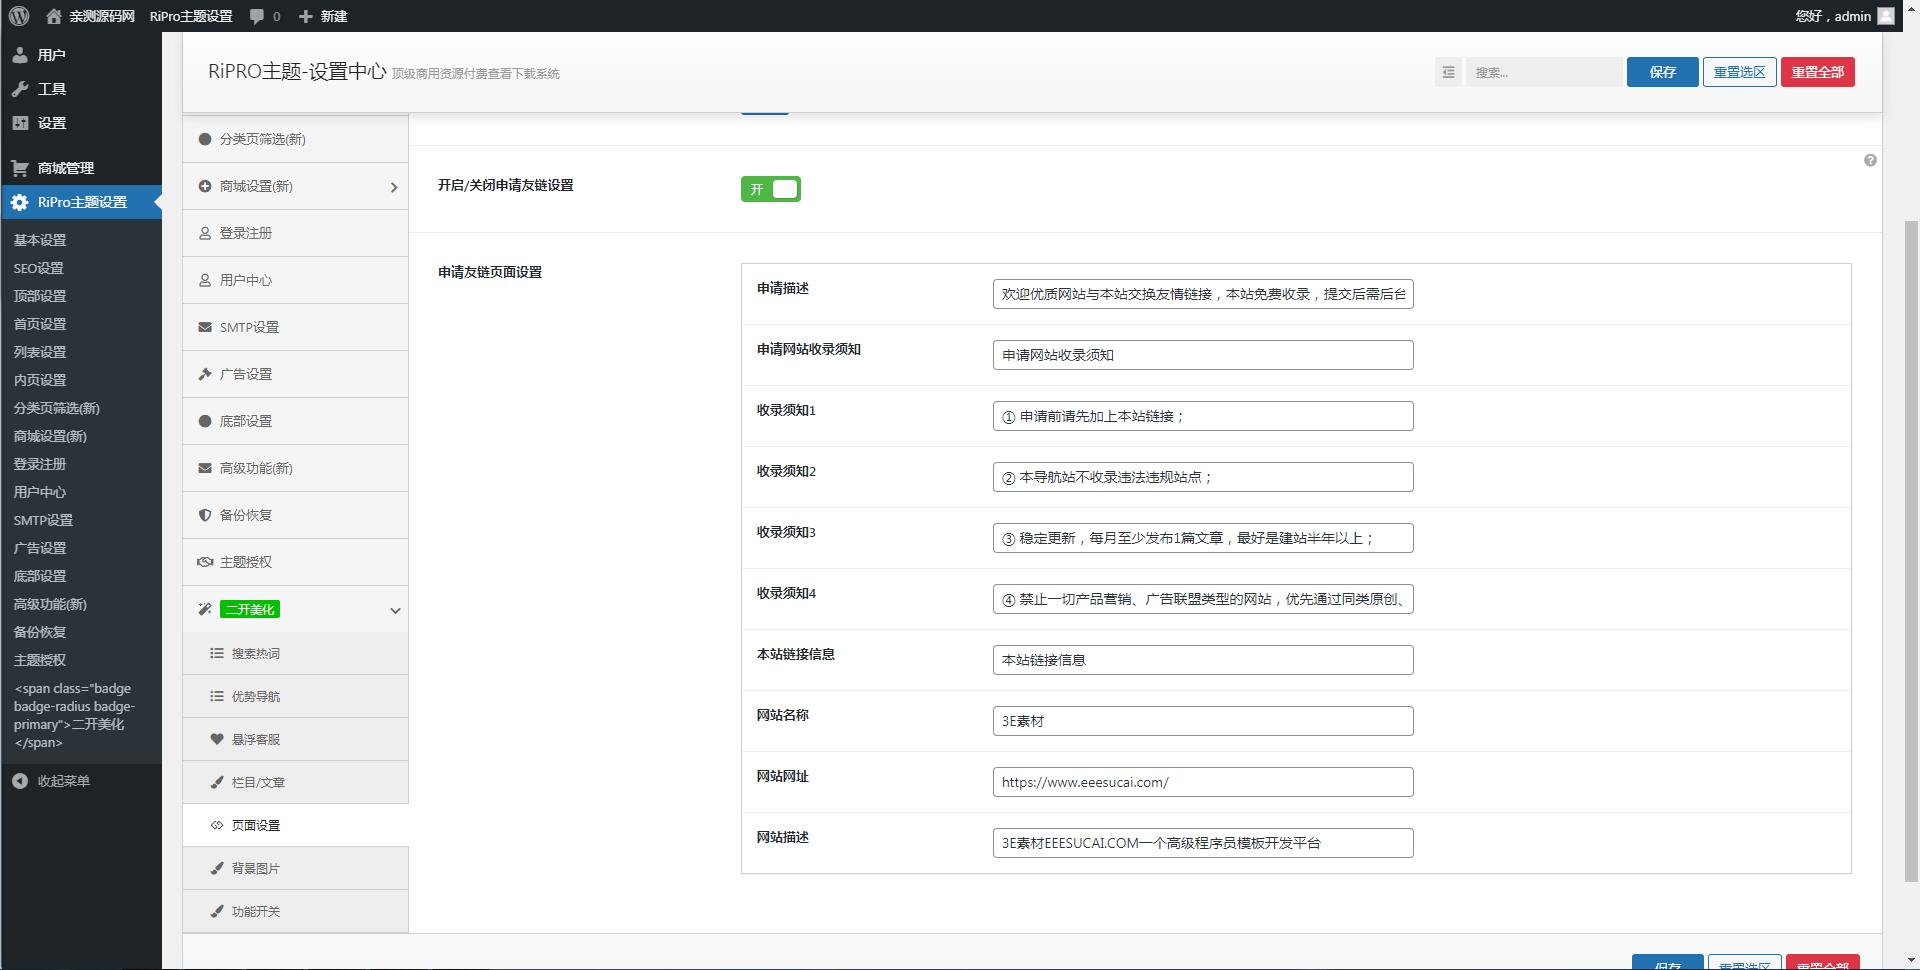Click the 网站名称 input containing 3E素材

tap(1202, 720)
